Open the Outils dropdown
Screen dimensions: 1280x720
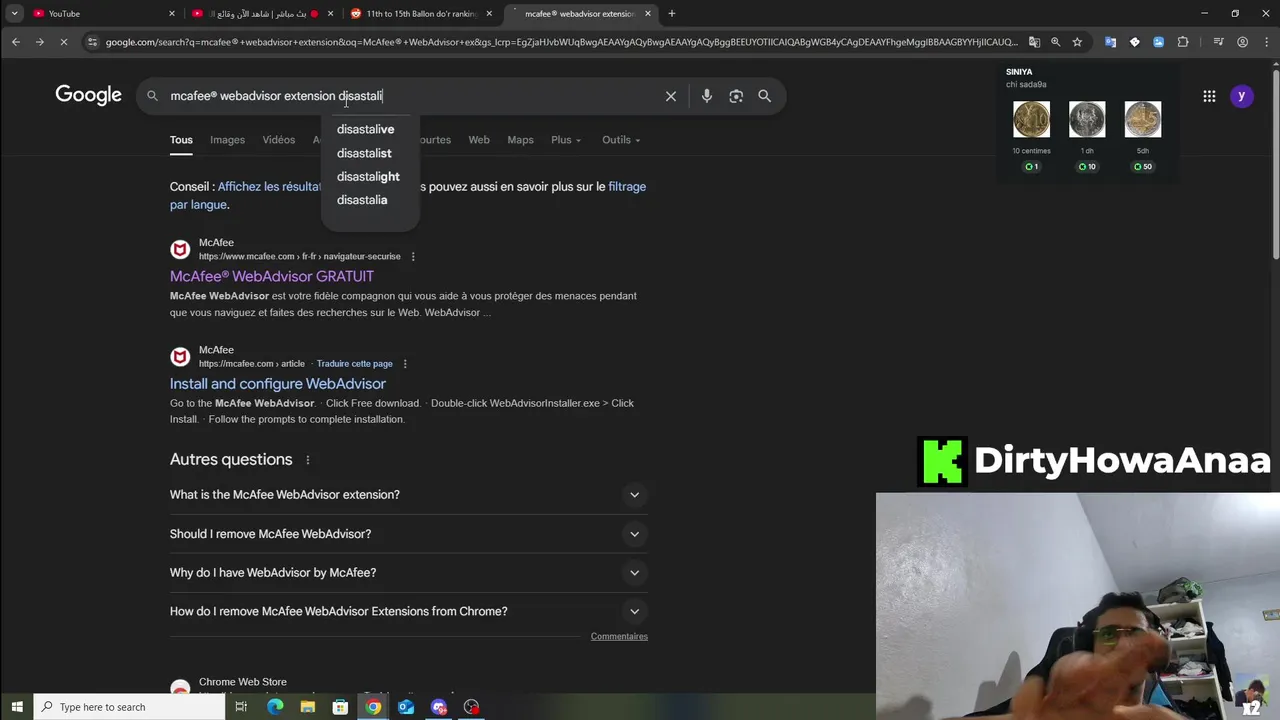click(x=621, y=140)
